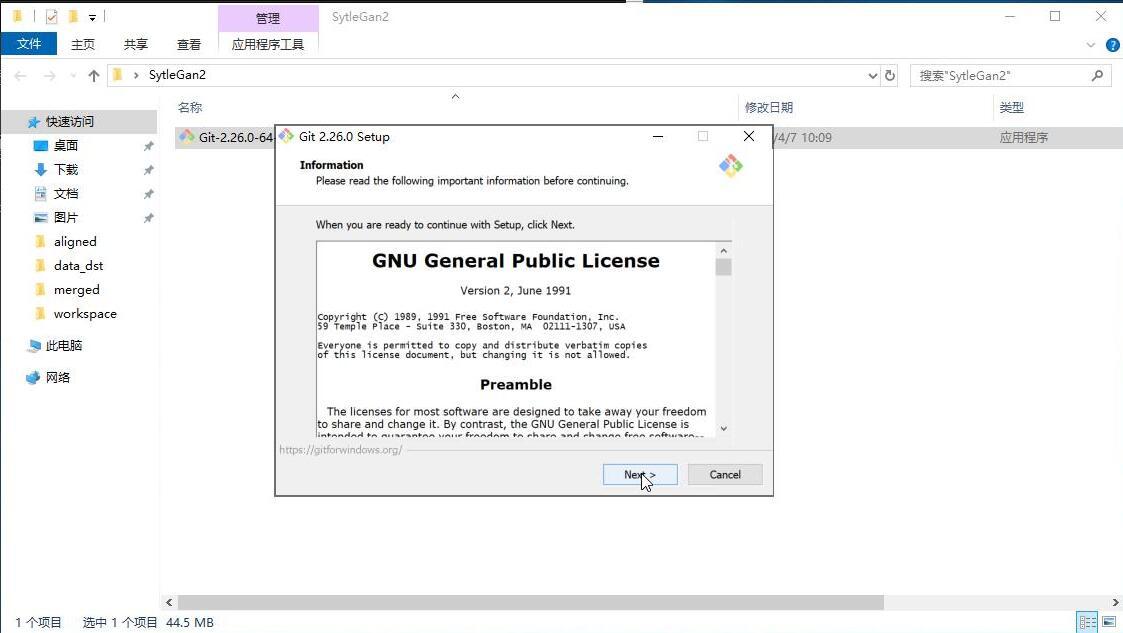Viewport: 1123px width, 633px height.
Task: Switch to the 查看 ribbon tab
Action: point(188,44)
